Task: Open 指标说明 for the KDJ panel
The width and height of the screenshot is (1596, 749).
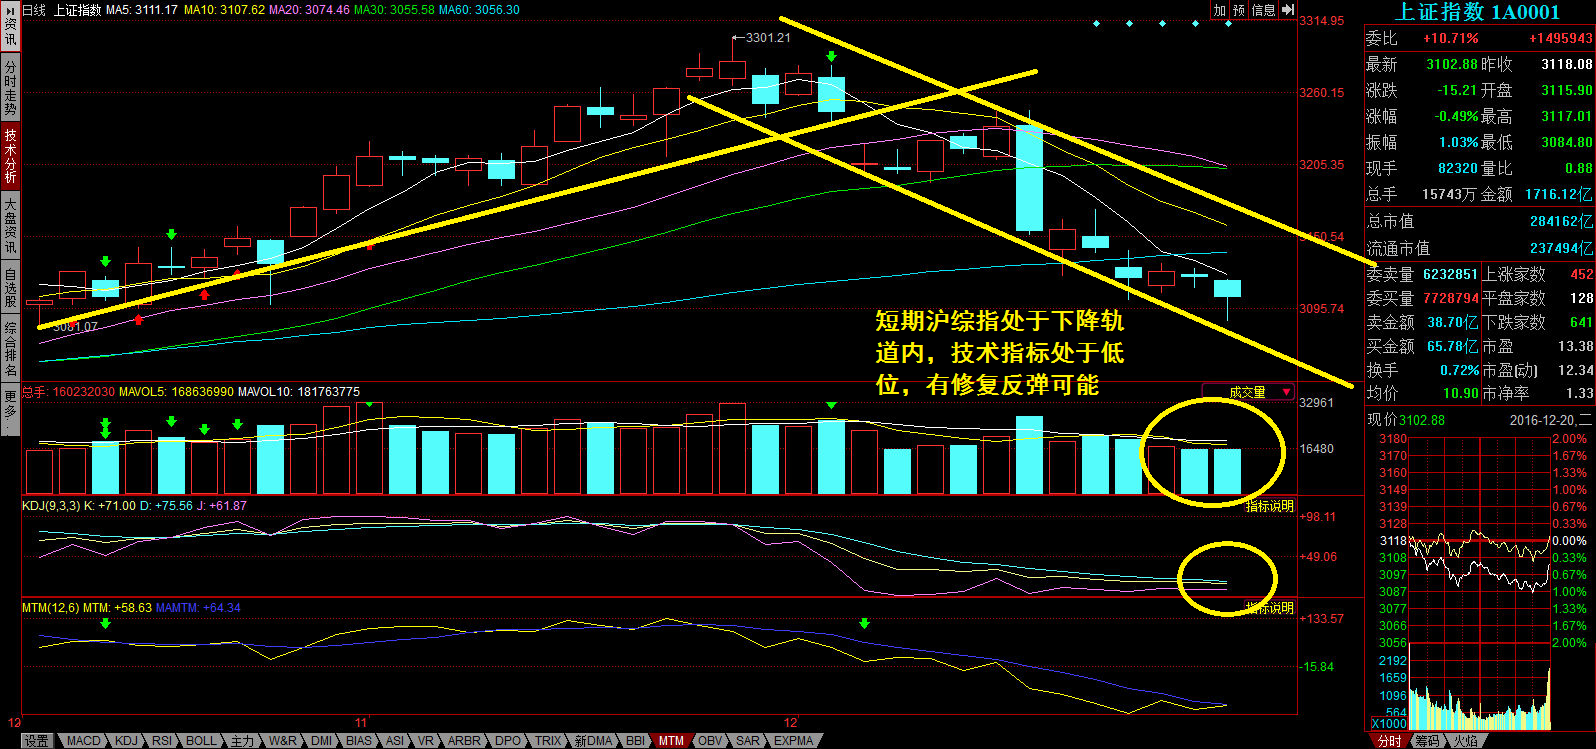Action: [1269, 506]
